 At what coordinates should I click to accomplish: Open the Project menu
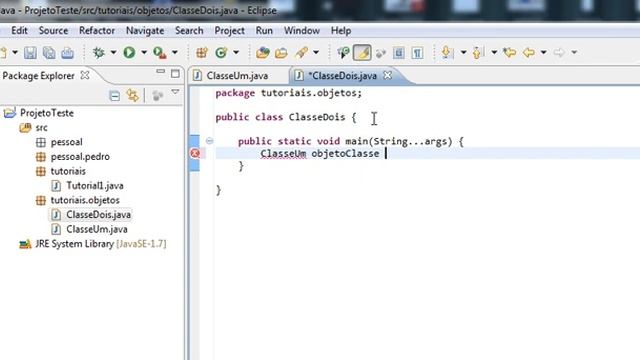(229, 31)
